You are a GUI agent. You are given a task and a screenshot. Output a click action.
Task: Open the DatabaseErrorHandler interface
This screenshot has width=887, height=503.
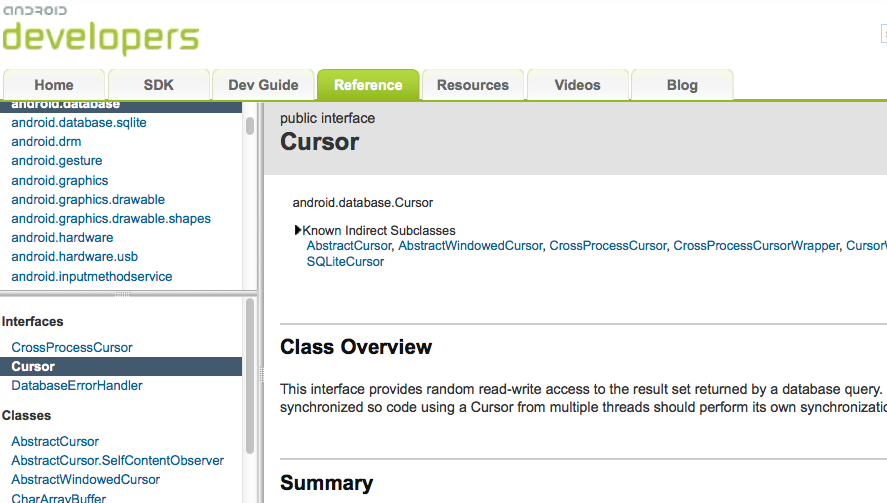(77, 385)
